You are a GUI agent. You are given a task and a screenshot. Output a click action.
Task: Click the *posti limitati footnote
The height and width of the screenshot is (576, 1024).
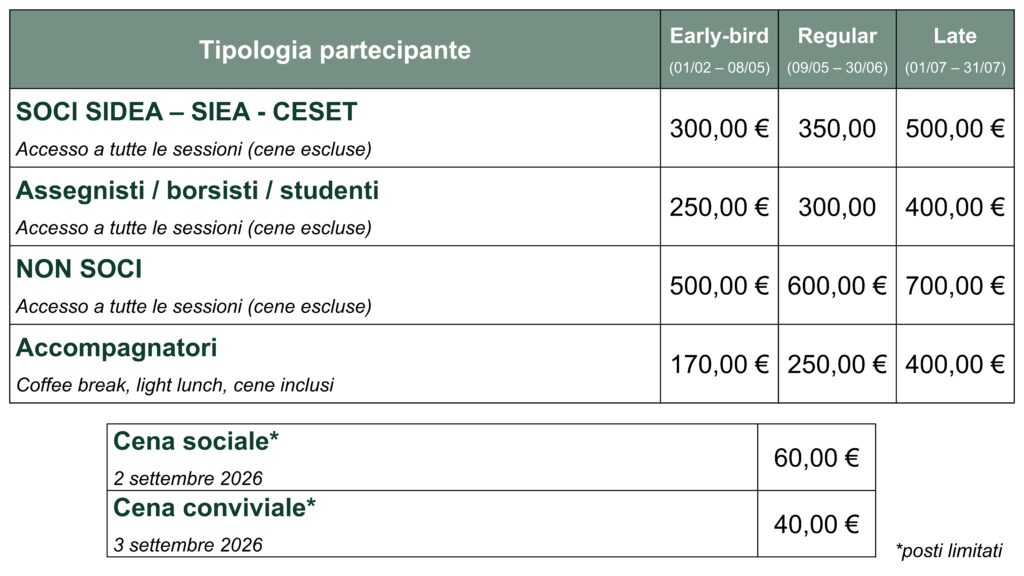click(949, 551)
